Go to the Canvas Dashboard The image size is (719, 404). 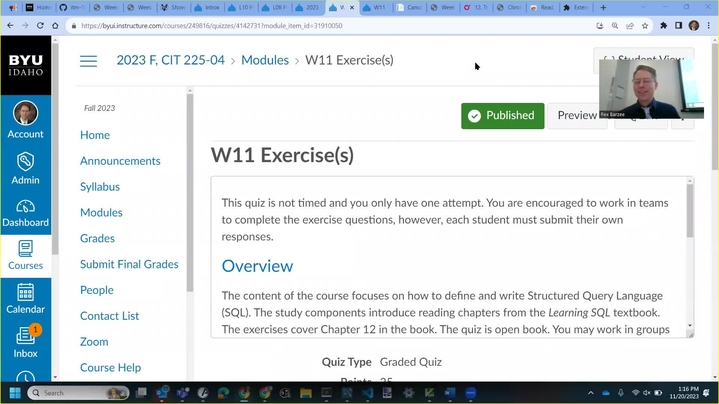point(25,214)
